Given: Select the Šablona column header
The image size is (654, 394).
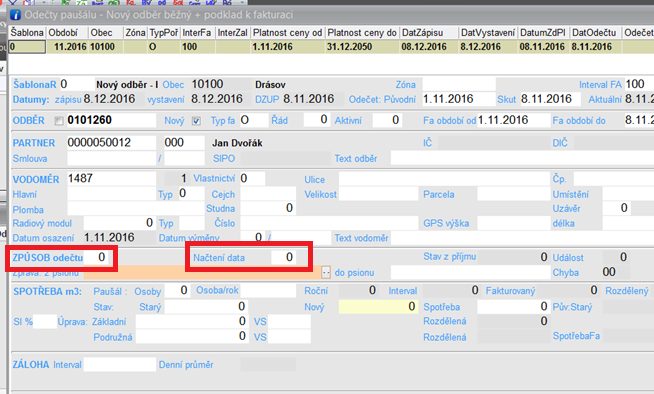Looking at the screenshot, I should [x=27, y=33].
